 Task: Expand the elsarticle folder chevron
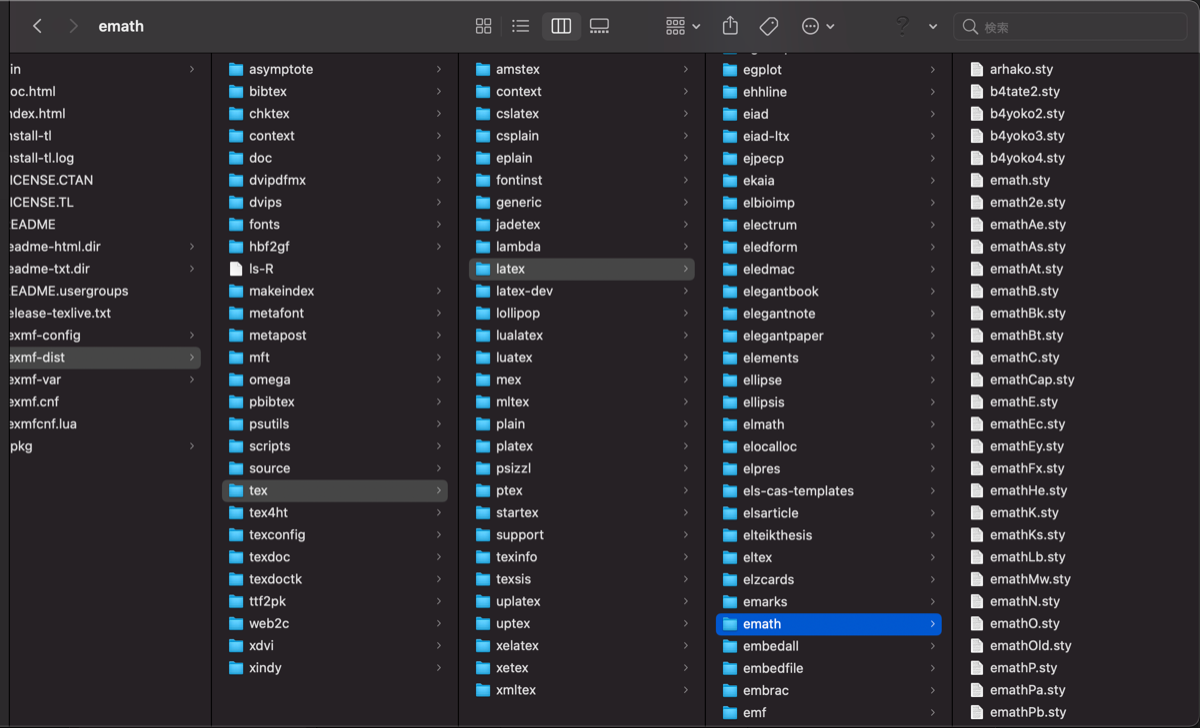[932, 513]
